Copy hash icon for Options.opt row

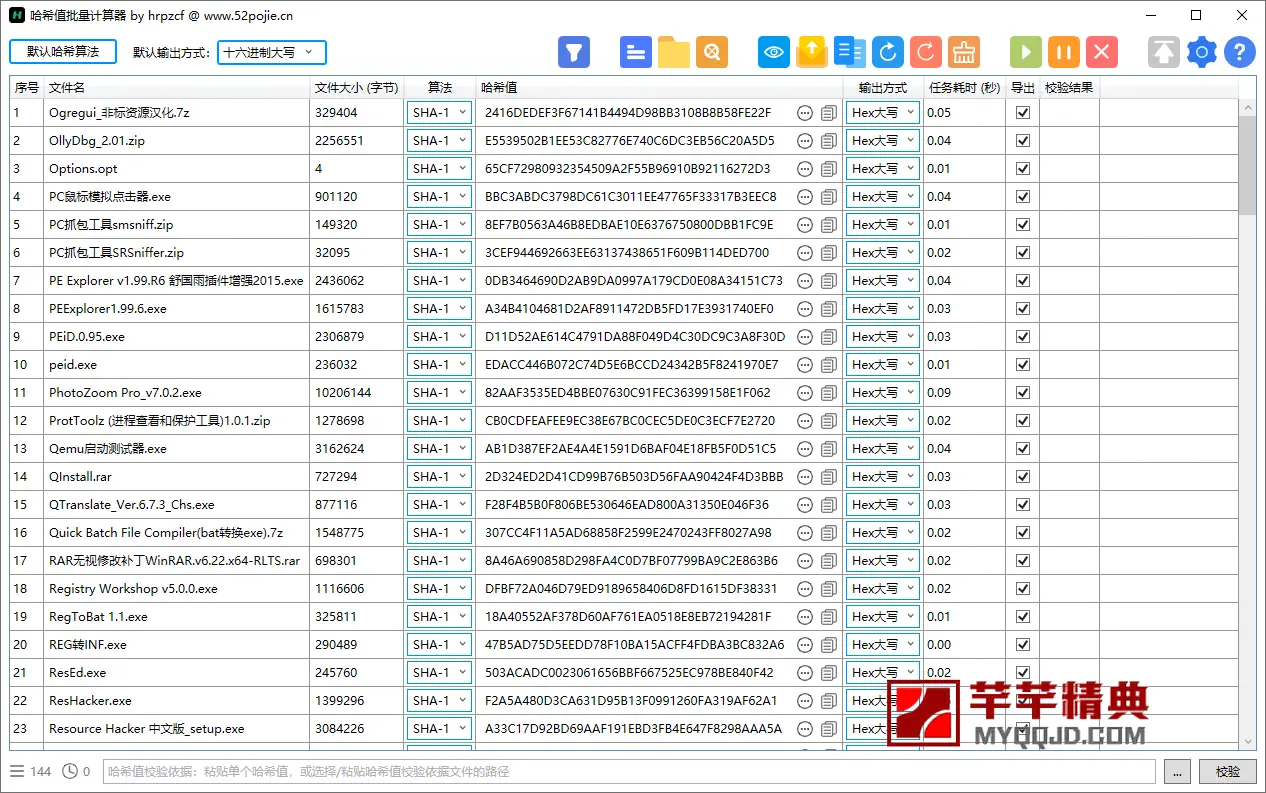pyautogui.click(x=829, y=169)
